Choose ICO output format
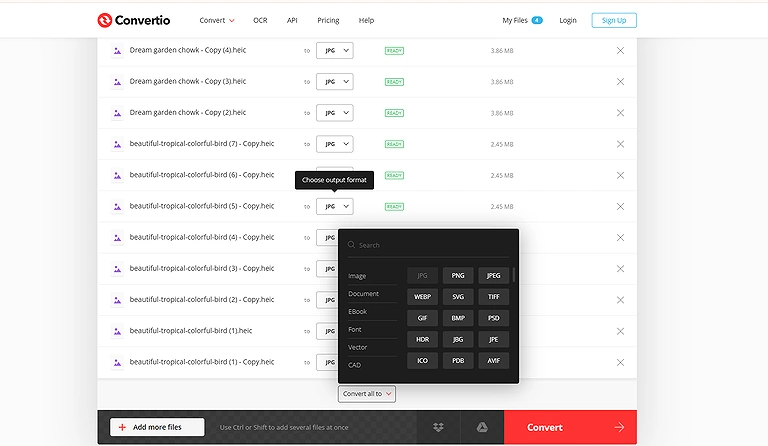 point(422,361)
